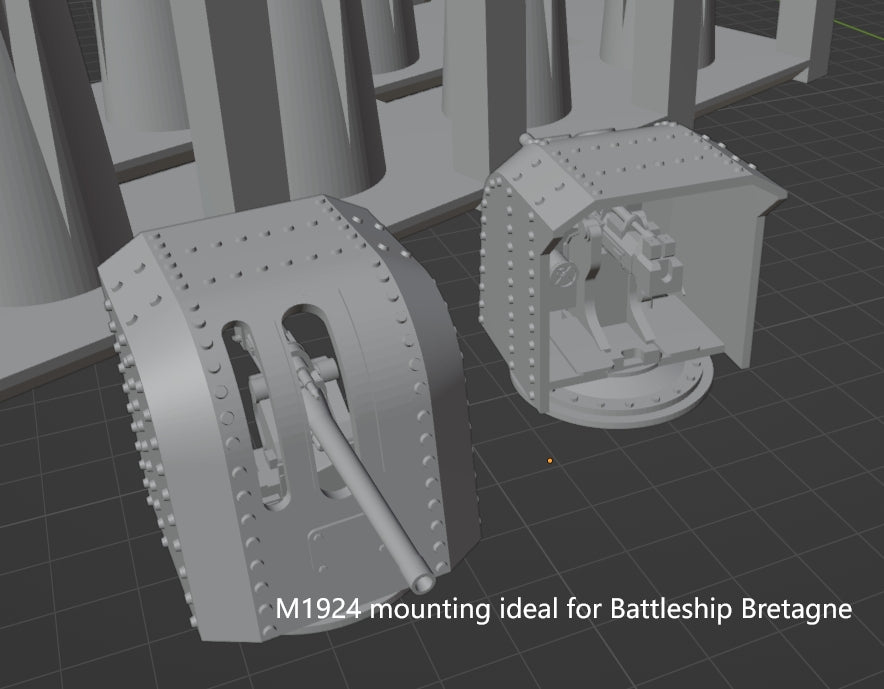884x689 pixels.
Task: Select the gun breech inside the open mounting
Action: point(638,240)
